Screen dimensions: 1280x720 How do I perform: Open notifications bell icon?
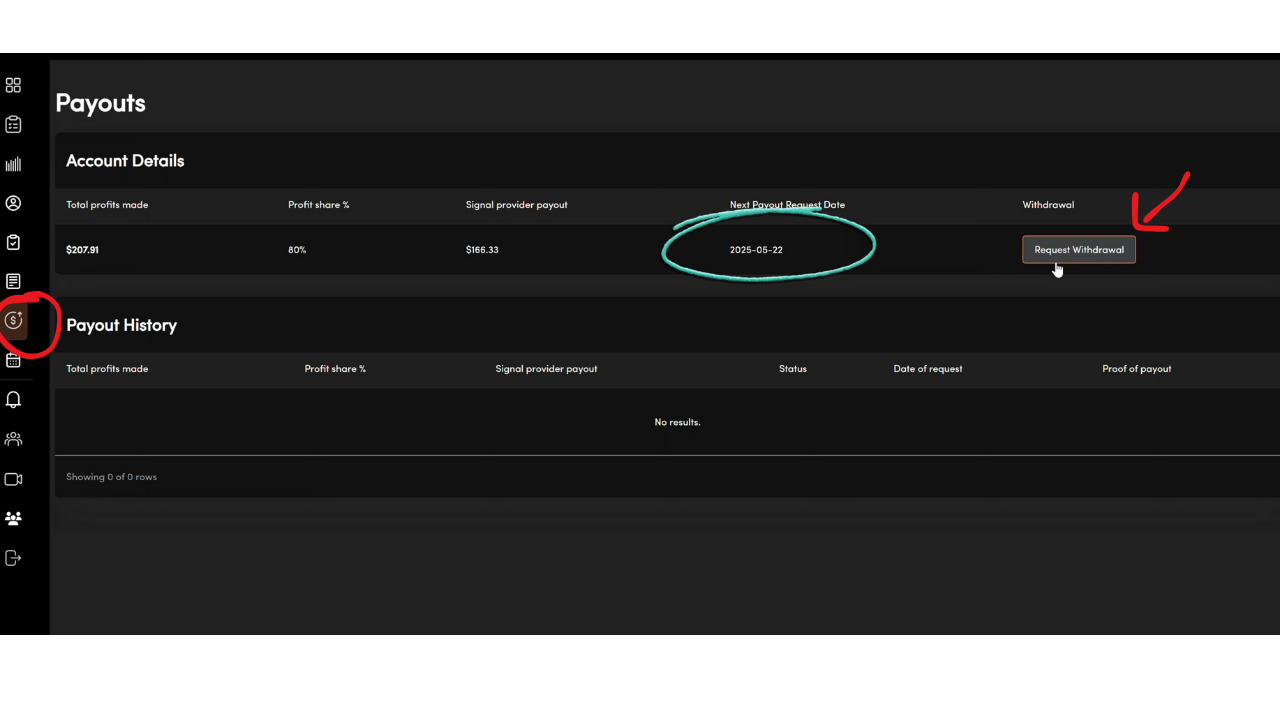pos(13,400)
